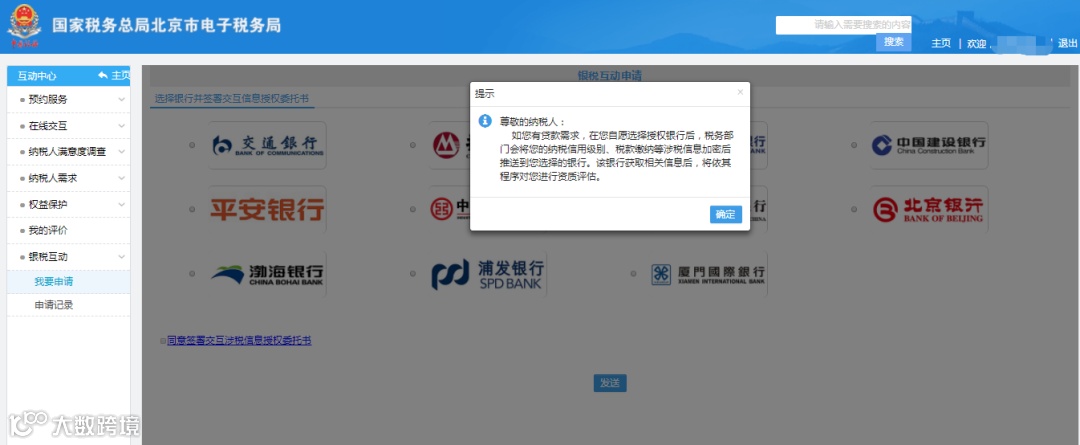This screenshot has width=1080, height=445.
Task: Select the 厦门国际银行 logo
Action: coord(708,273)
